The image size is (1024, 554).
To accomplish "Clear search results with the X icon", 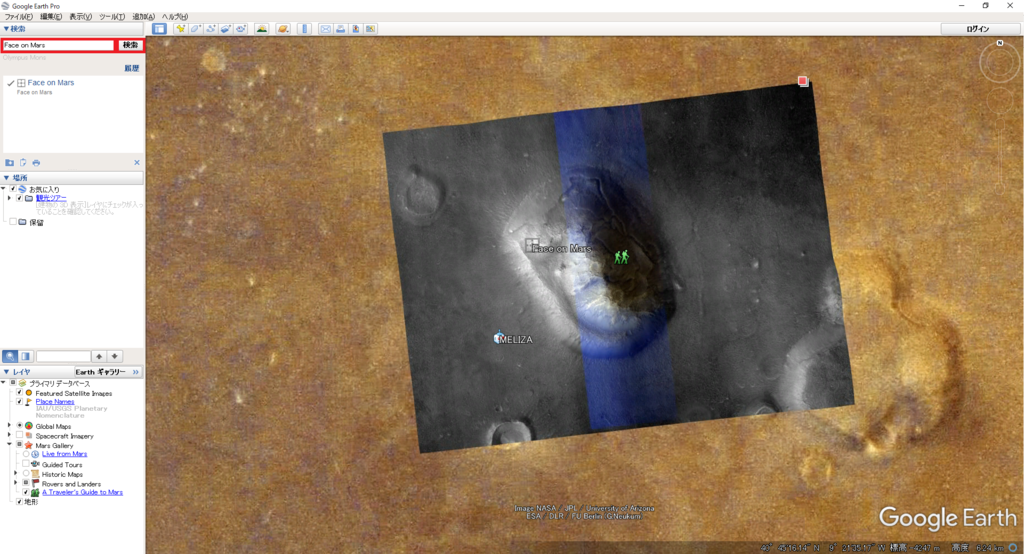I will pos(136,163).
